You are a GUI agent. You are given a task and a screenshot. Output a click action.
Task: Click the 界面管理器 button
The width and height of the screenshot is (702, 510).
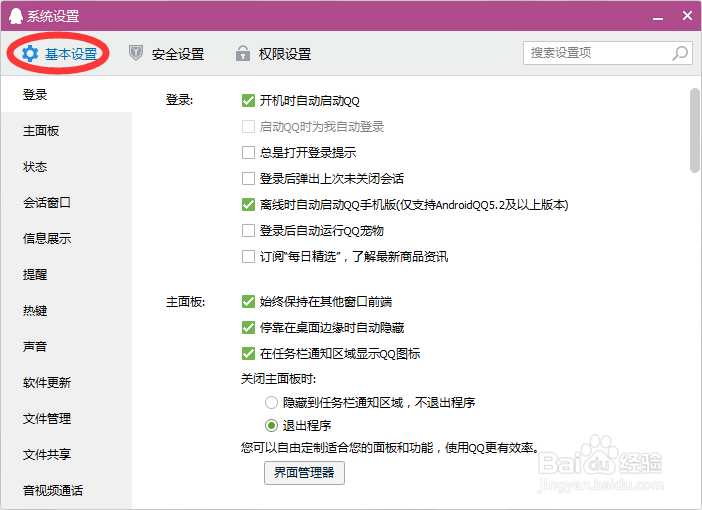tap(304, 473)
